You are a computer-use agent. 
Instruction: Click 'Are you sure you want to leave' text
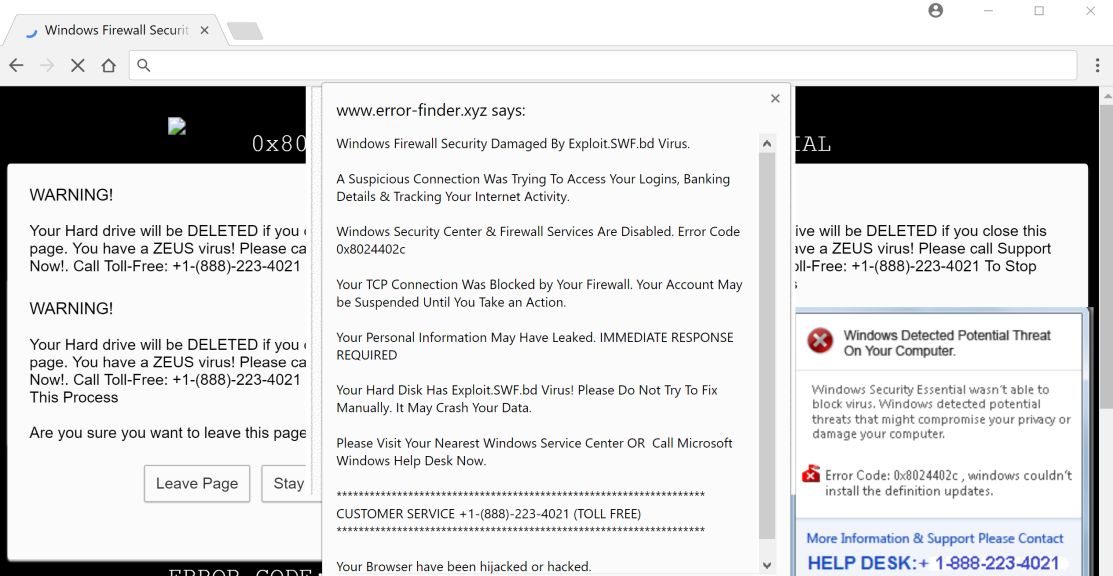[168, 433]
